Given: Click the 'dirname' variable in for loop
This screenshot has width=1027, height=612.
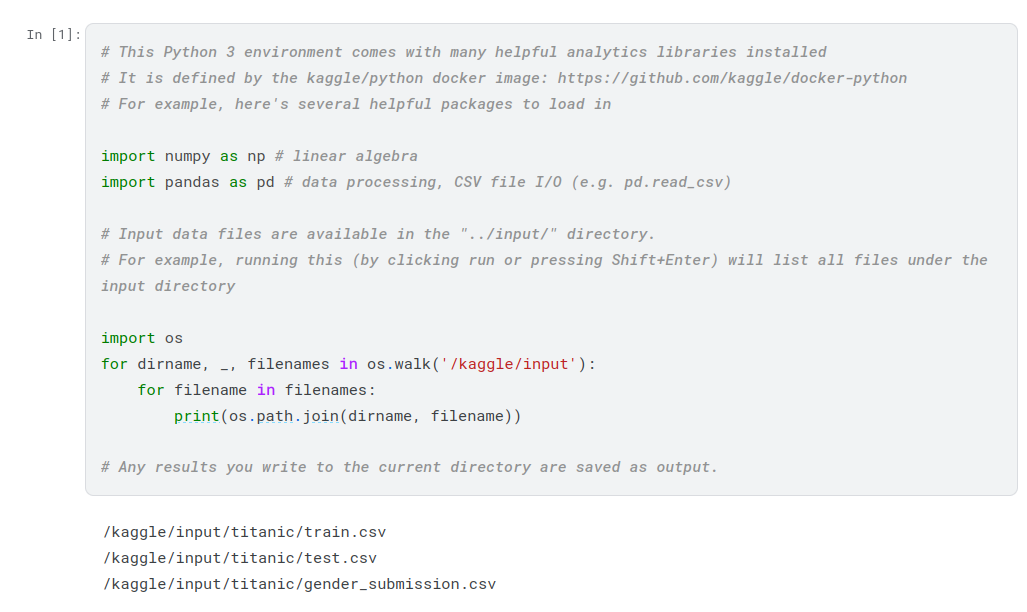Looking at the screenshot, I should (x=169, y=364).
